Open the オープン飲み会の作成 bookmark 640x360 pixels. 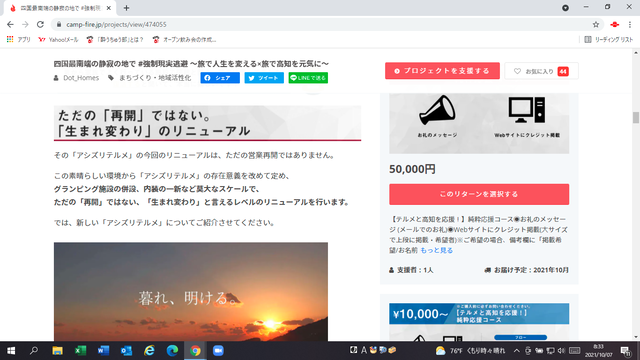184,40
